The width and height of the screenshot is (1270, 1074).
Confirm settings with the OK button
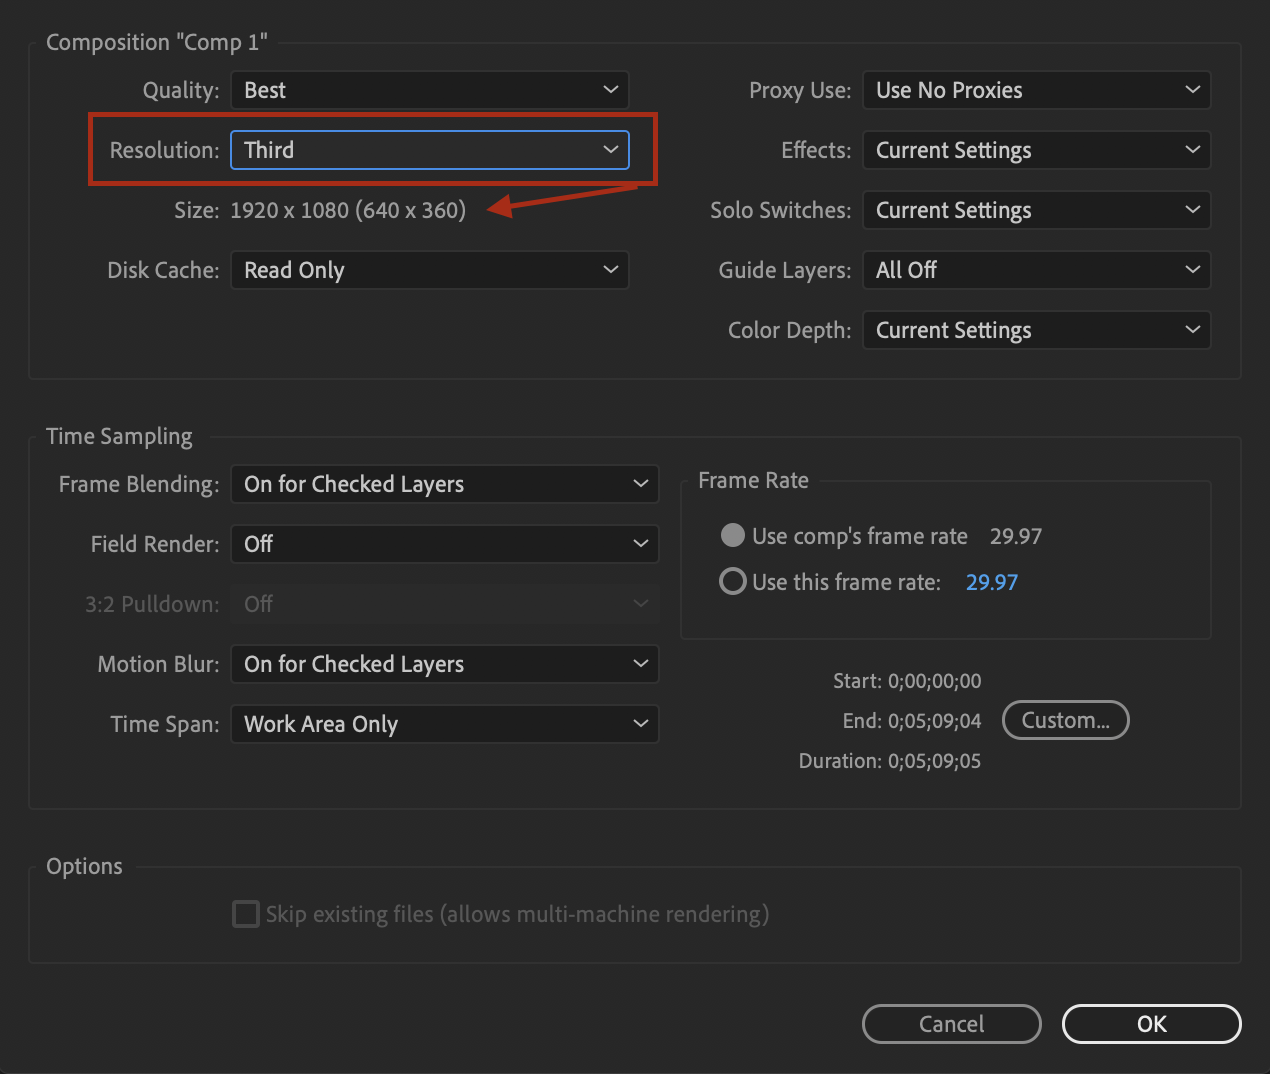pyautogui.click(x=1151, y=1024)
